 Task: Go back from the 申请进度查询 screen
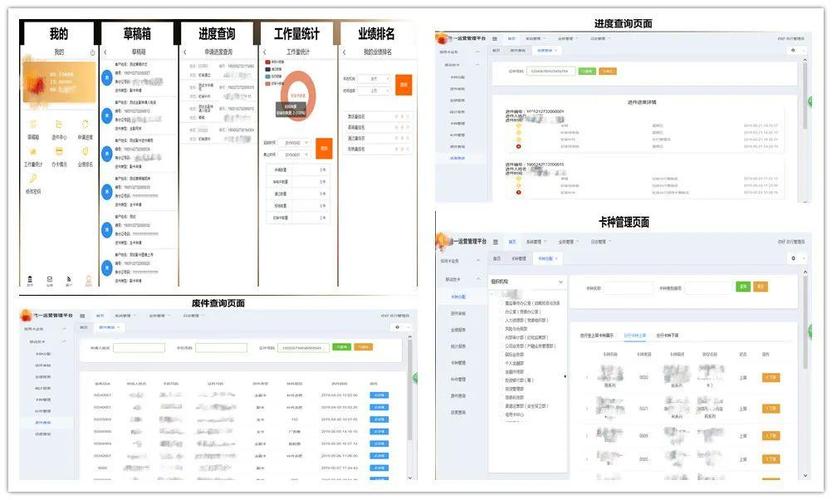coord(185,52)
